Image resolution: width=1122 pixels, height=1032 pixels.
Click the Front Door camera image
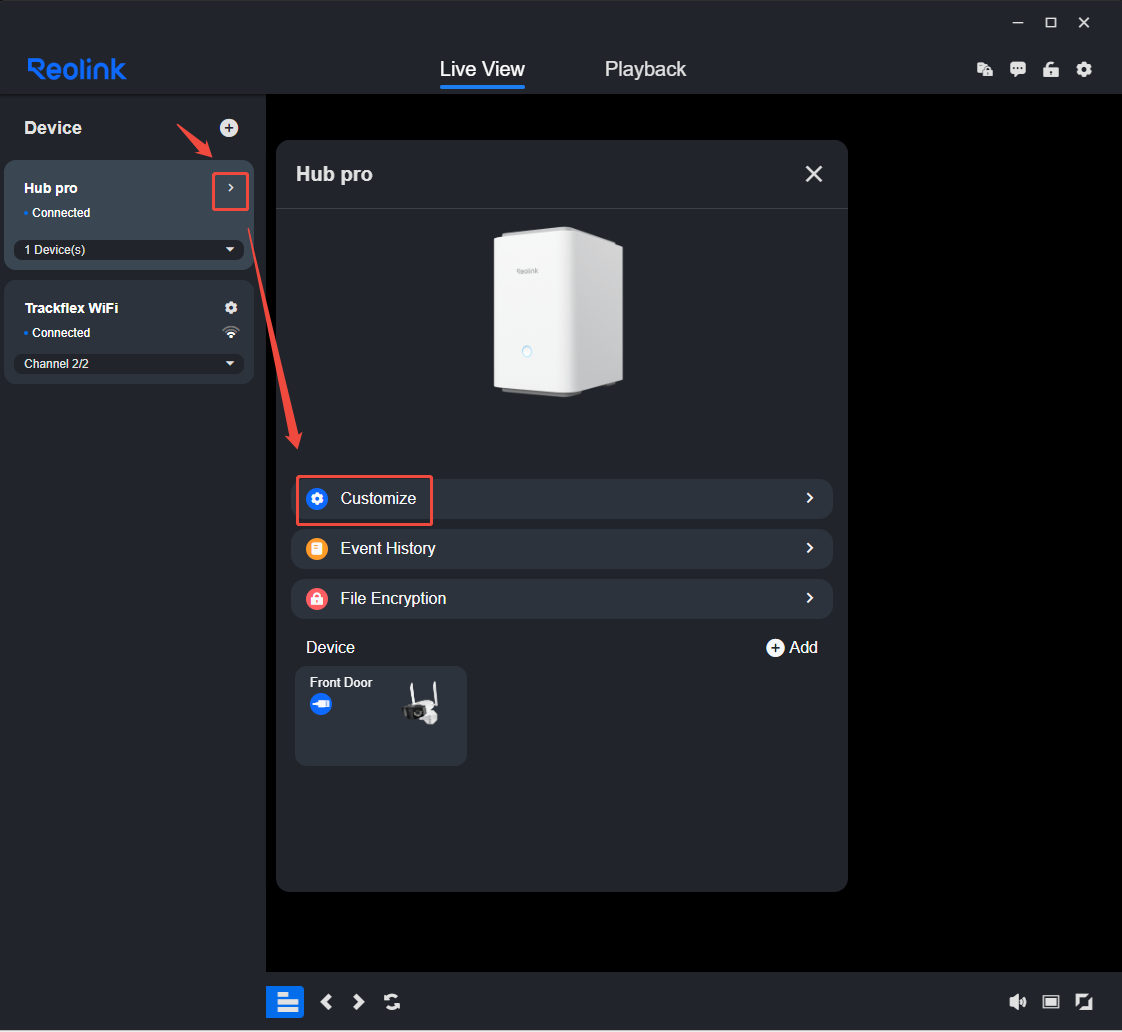421,704
